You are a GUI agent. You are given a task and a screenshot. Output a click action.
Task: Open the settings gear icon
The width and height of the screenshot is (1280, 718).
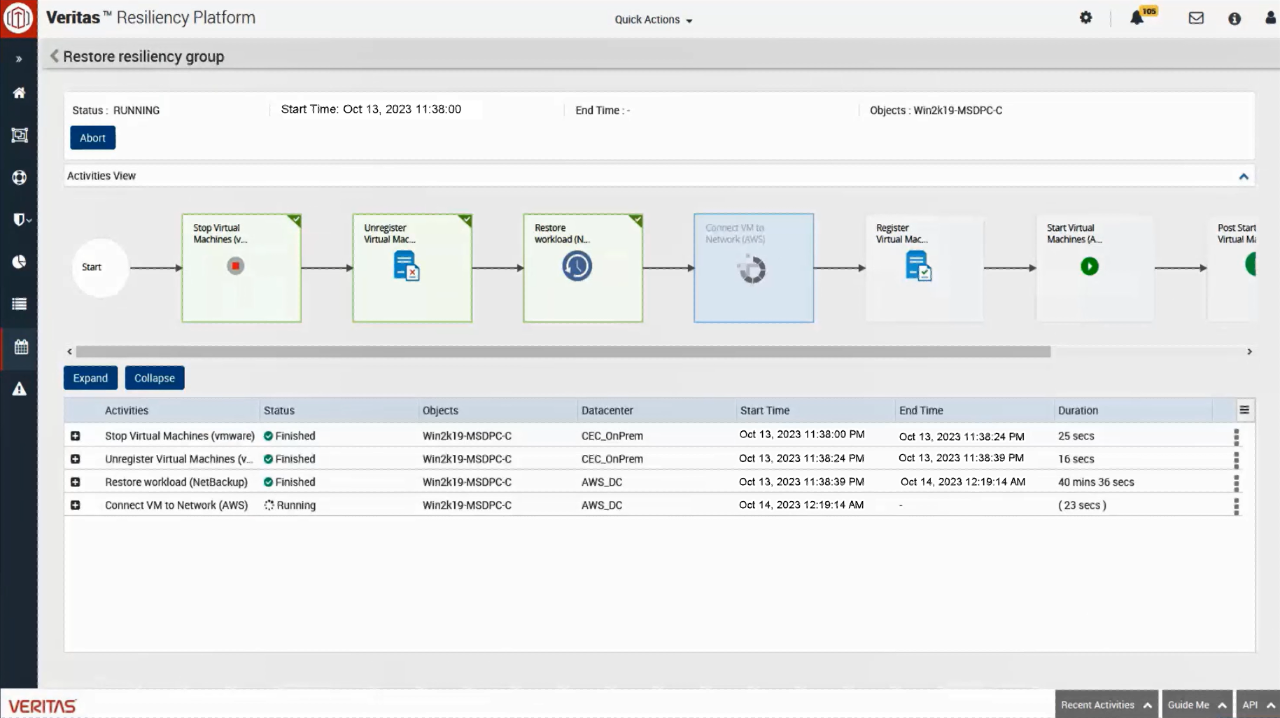(1086, 18)
